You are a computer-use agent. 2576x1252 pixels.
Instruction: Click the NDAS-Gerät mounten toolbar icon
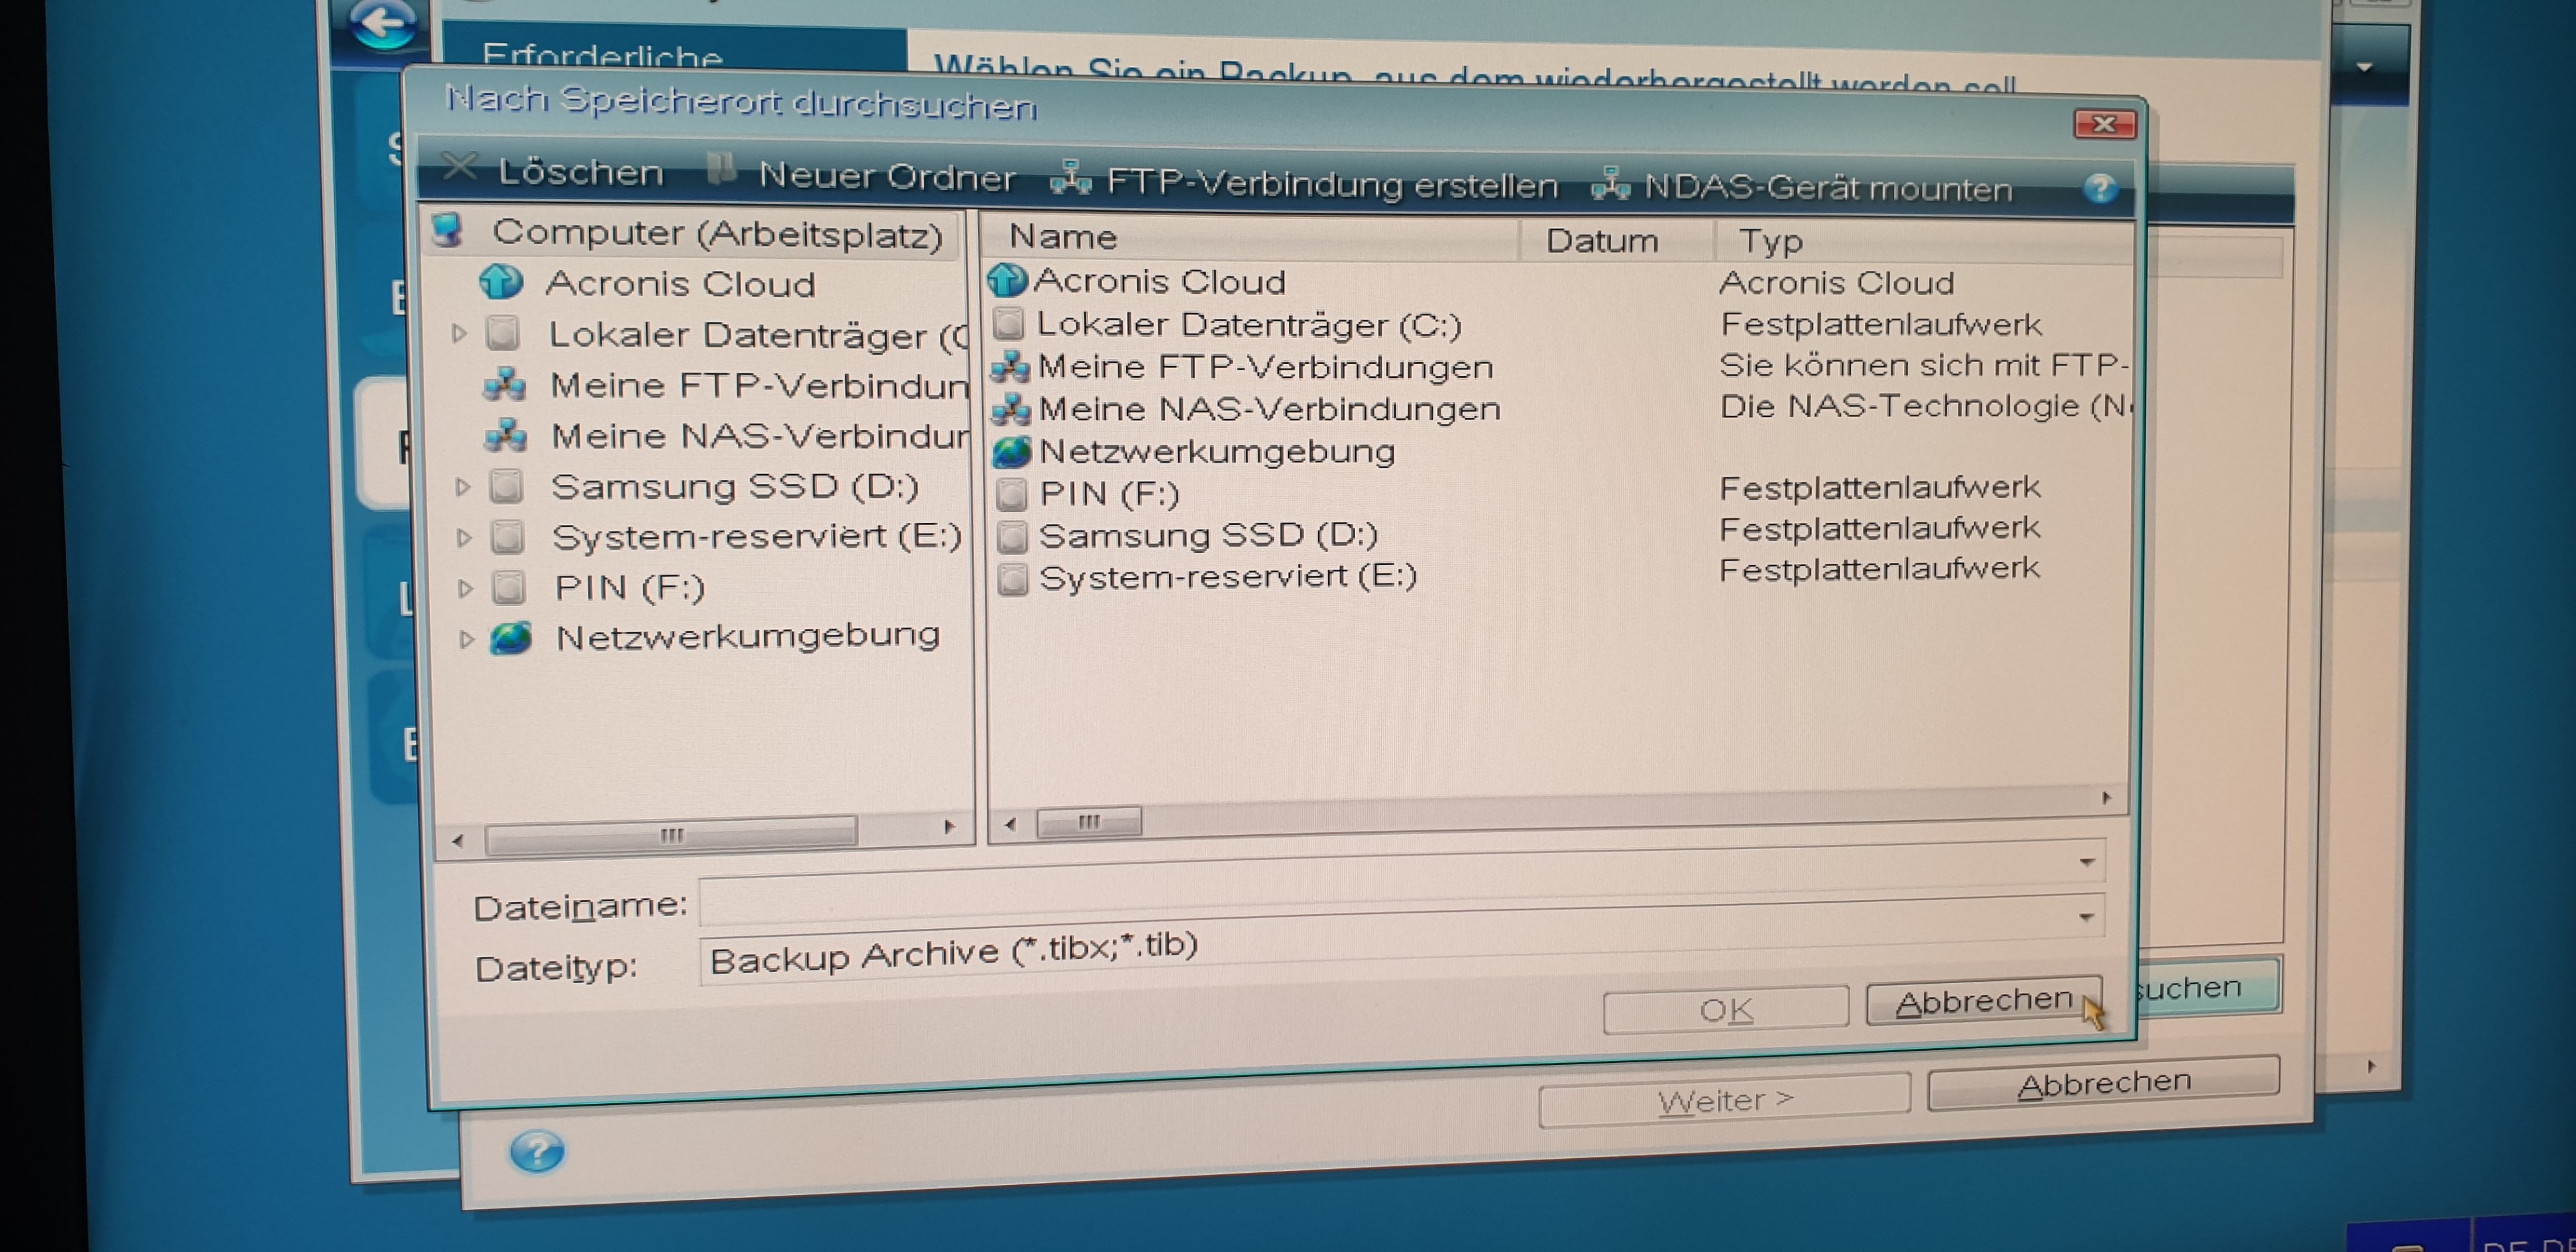tap(1610, 184)
